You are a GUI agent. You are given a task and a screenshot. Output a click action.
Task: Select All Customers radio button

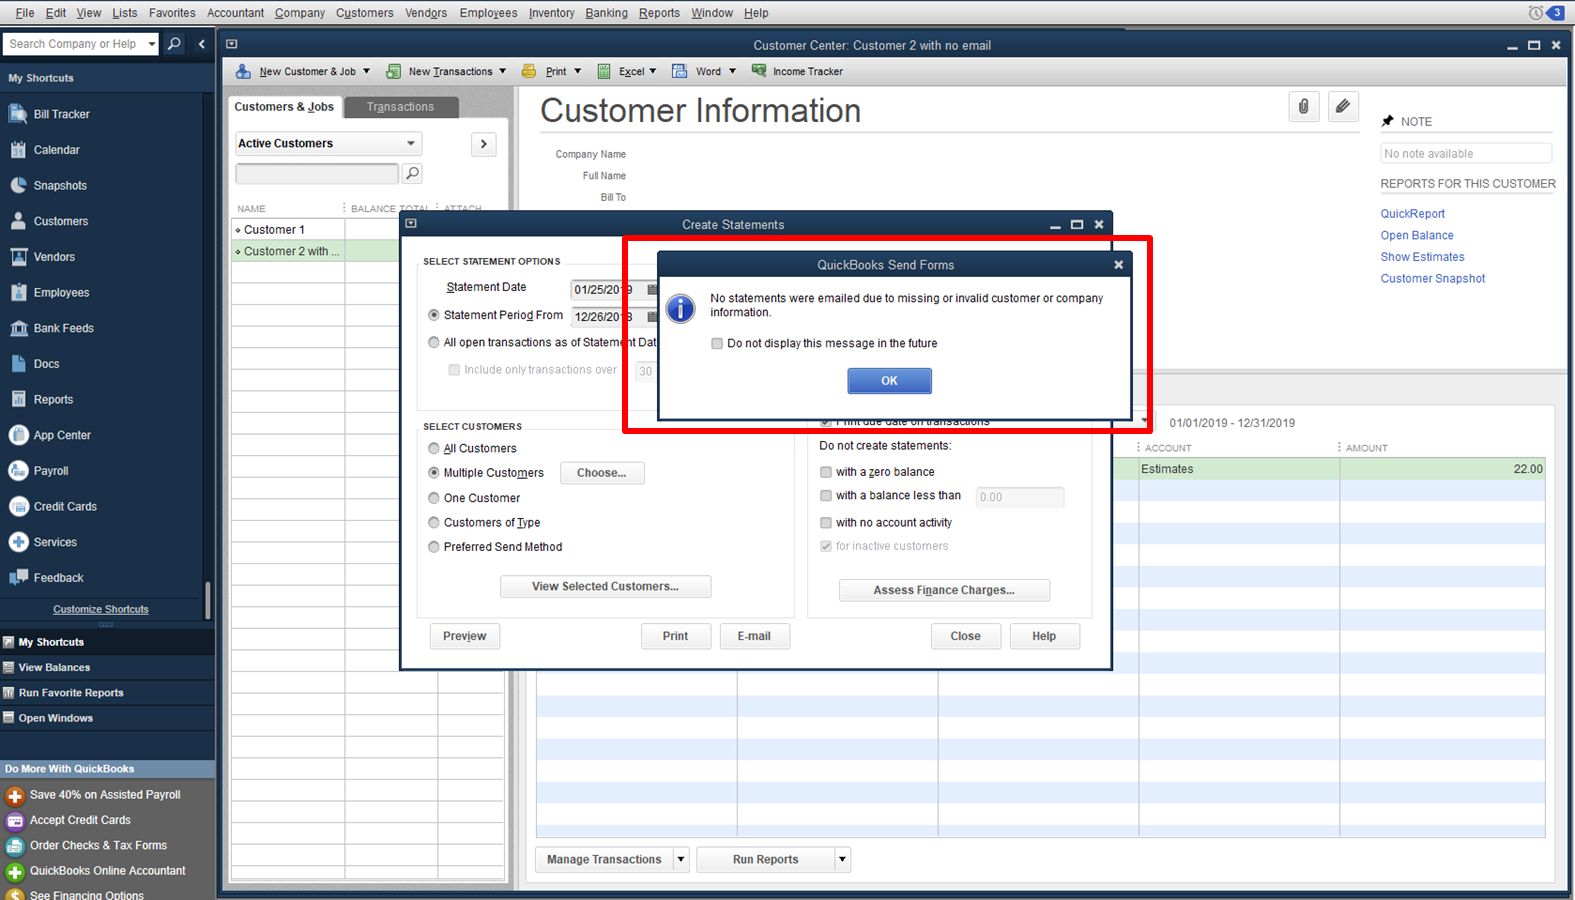tap(434, 449)
